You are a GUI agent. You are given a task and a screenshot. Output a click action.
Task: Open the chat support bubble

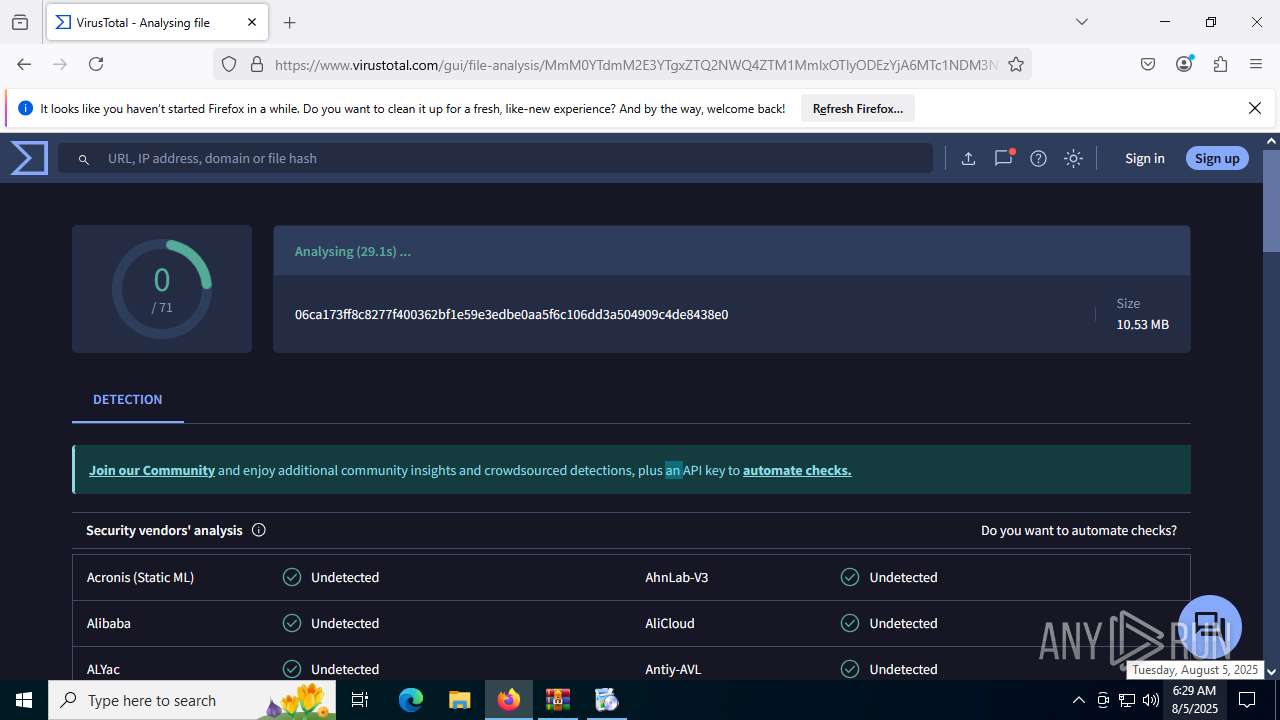(1210, 627)
